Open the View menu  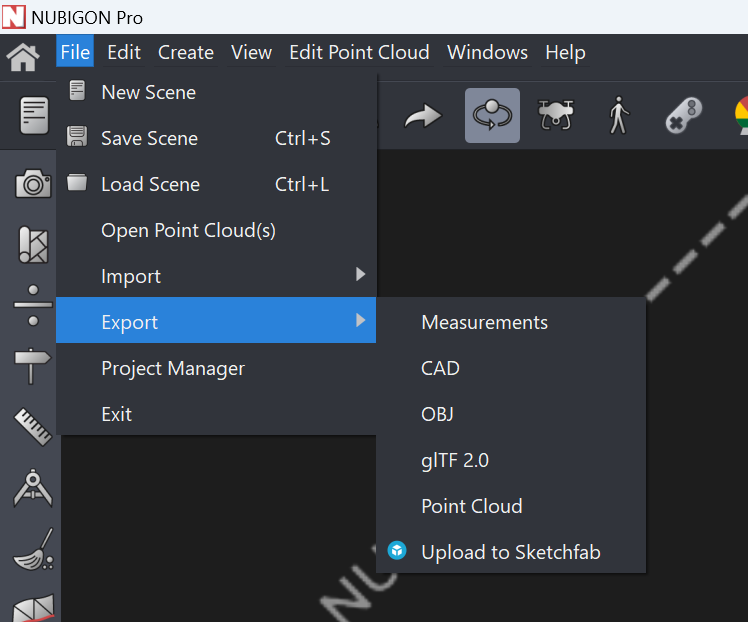point(251,52)
